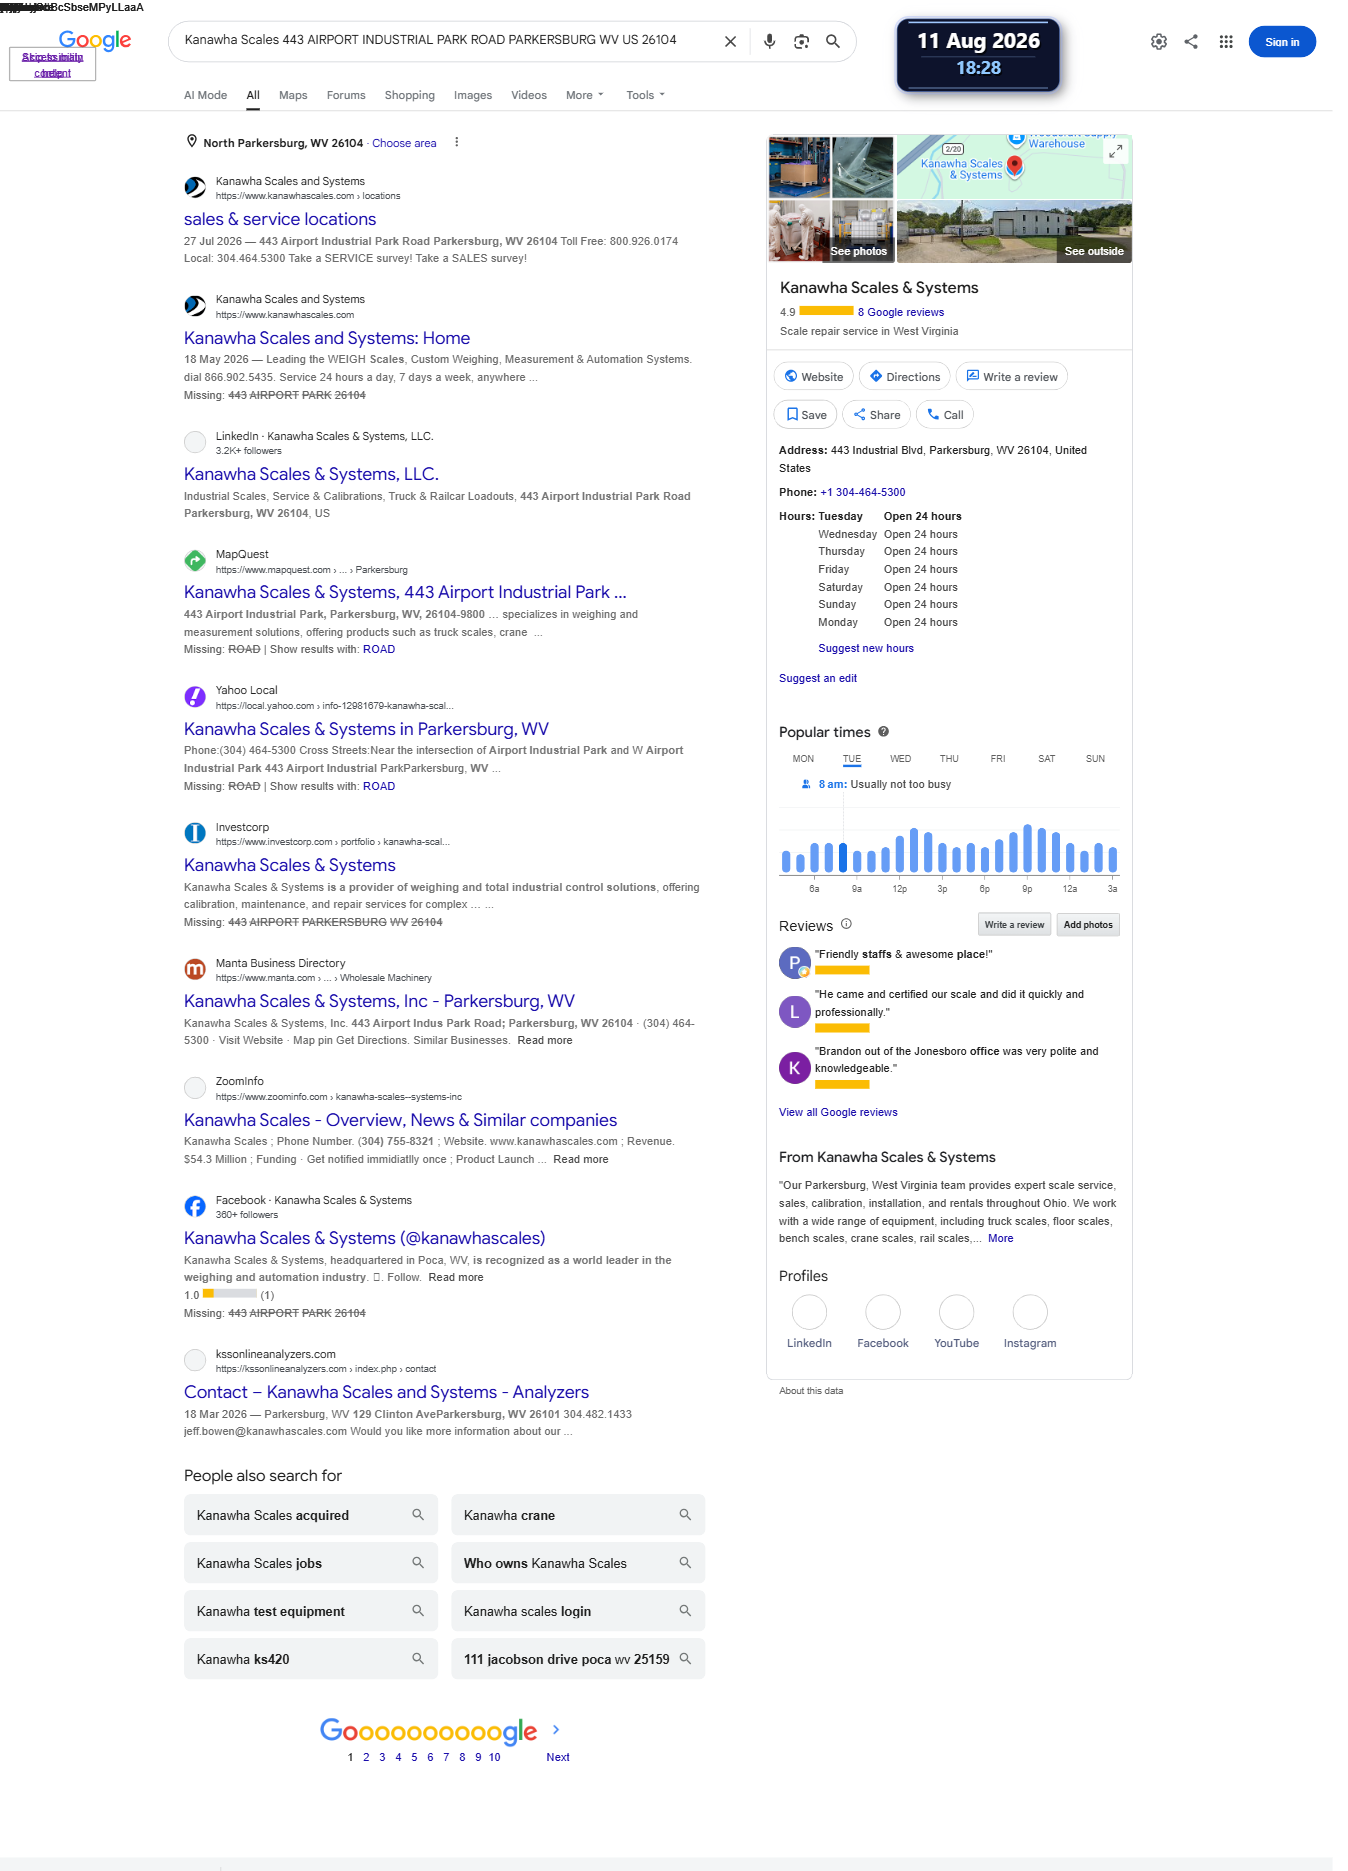Click the Investcorp result favicon
Viewport: 1348px width, 1871px height.
pyautogui.click(x=195, y=833)
